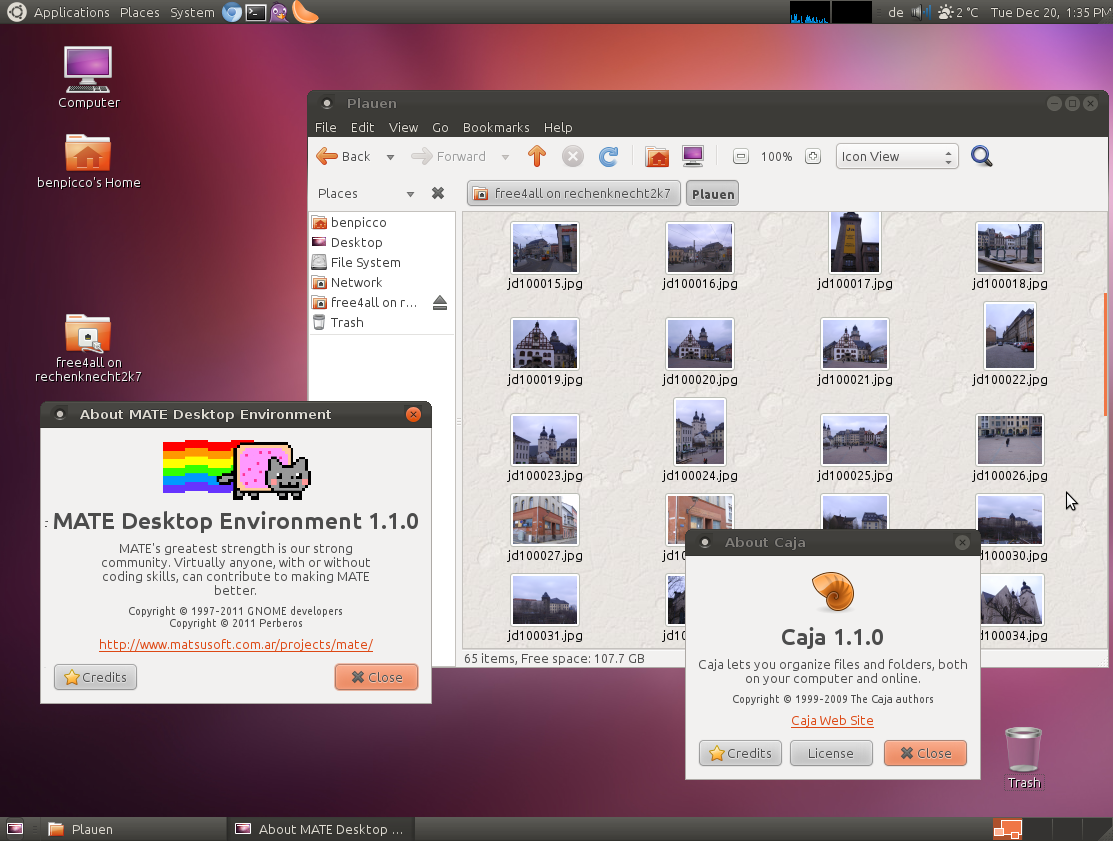Screen dimensions: 1113x841
Task: Navigate Back in Caja file browser
Action: (346, 156)
